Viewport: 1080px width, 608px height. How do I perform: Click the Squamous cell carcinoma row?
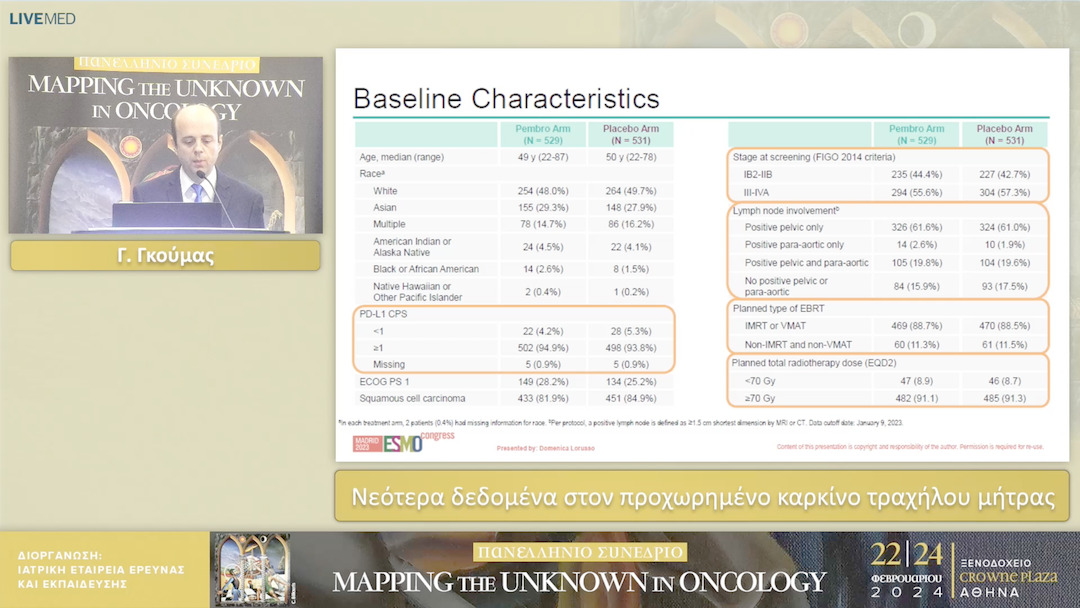point(514,398)
